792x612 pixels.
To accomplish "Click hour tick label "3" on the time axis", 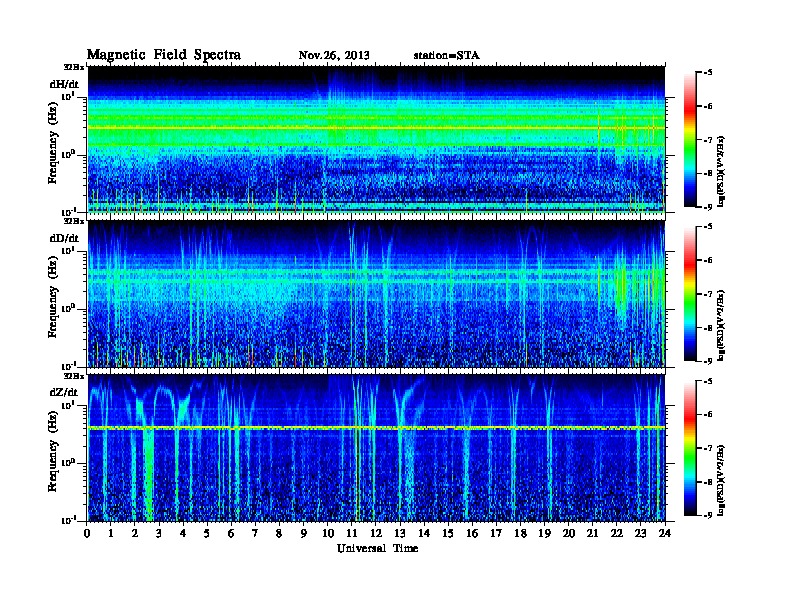I will (159, 533).
